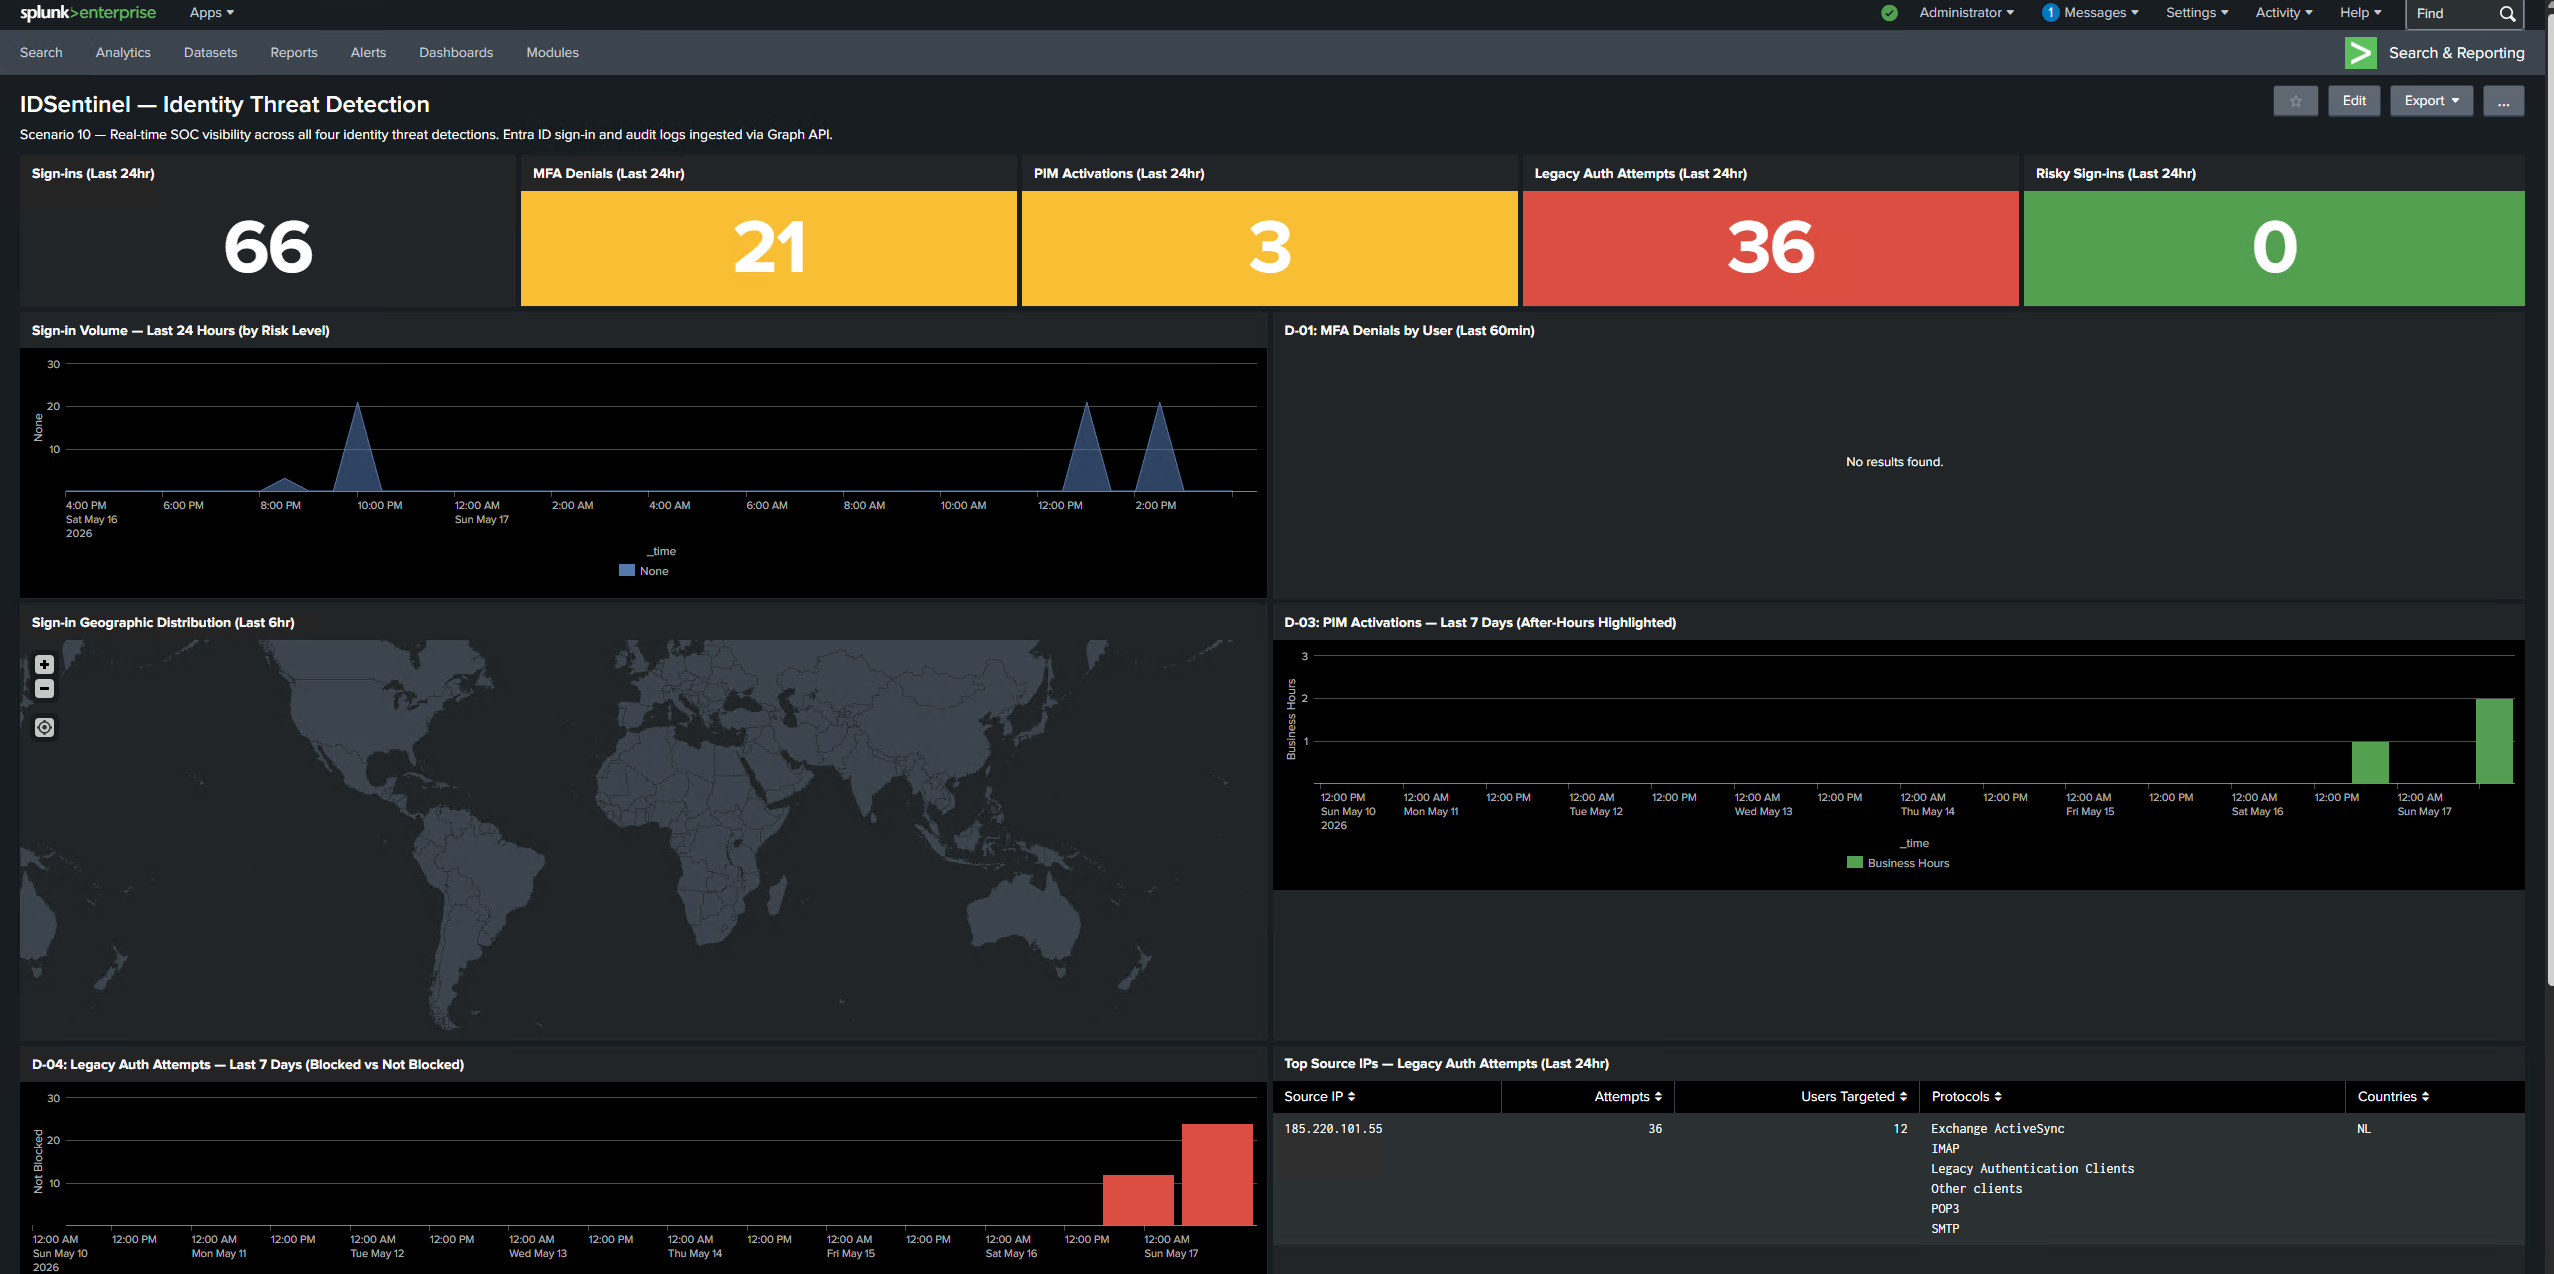Image resolution: width=2554 pixels, height=1274 pixels.
Task: Click the SMTP protocol entry
Action: point(1945,1229)
